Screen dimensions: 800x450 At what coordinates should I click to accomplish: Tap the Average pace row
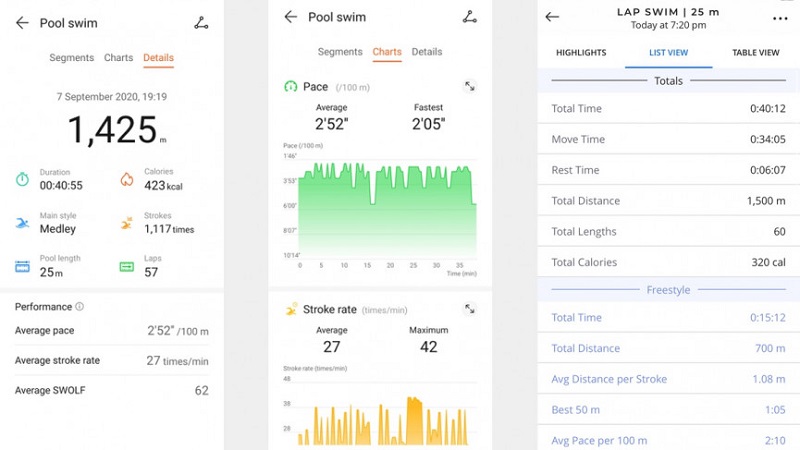[x=112, y=331]
